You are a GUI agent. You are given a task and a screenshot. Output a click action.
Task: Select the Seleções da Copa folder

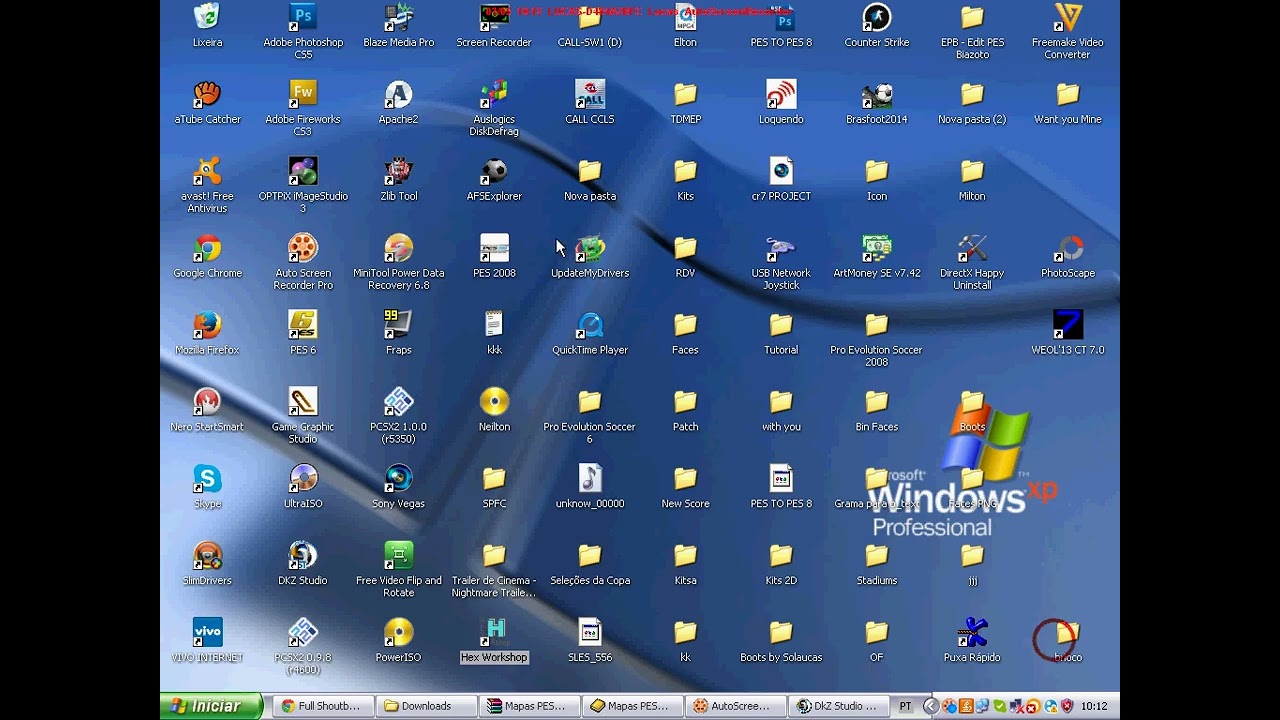[x=590, y=556]
